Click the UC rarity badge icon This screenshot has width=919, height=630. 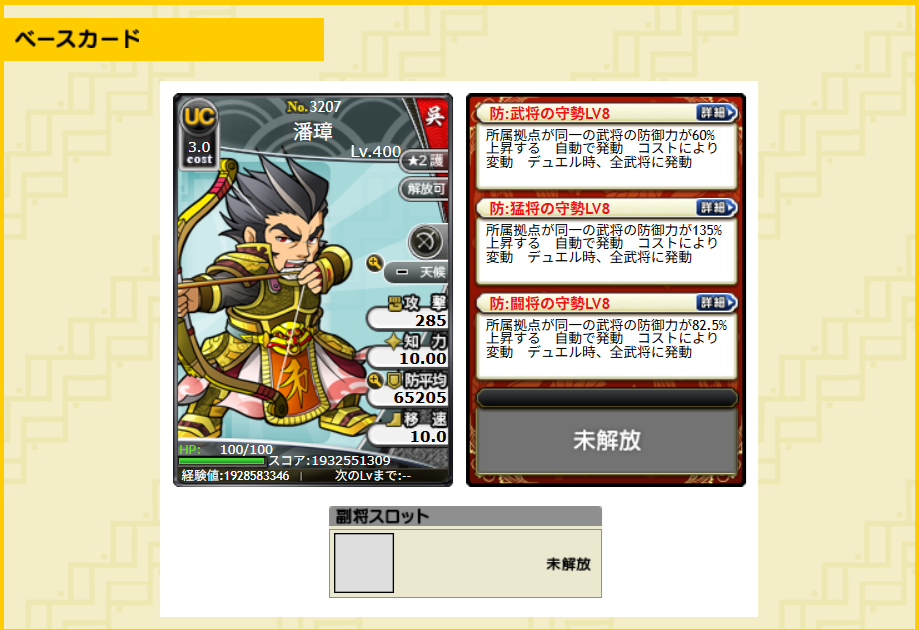[x=199, y=116]
